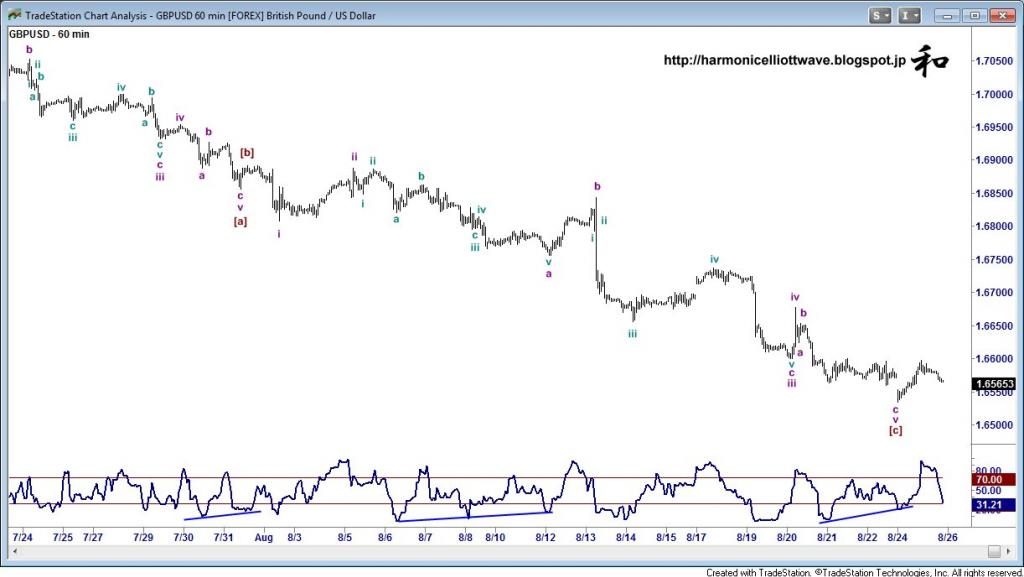Click the horizontal scrollbar left arrow
This screenshot has height=577, width=1024.
(x=15, y=552)
